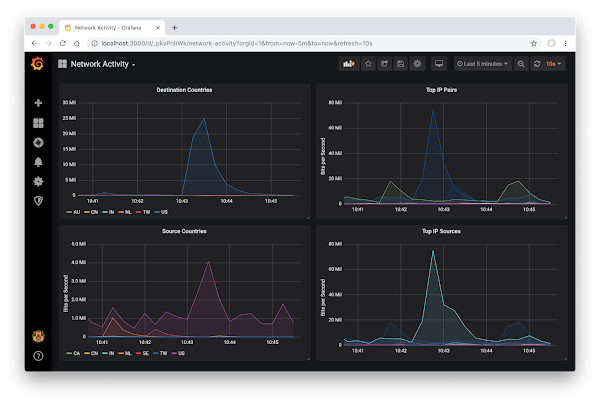This screenshot has width=600, height=404.
Task: Open the Top IP Sources panel title menu
Action: [x=441, y=231]
